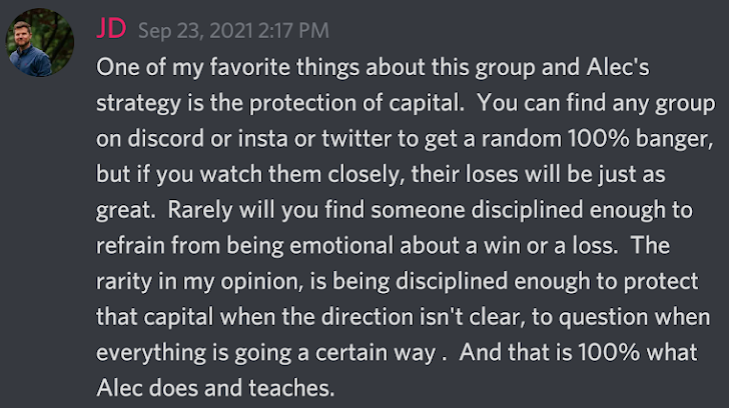This screenshot has width=729, height=408.
Task: Click the word "great." starting the fifth line
Action: 126,211
